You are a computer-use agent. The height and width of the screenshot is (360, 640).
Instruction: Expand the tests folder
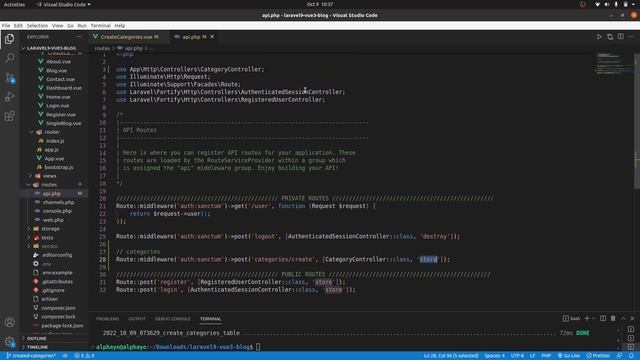[x=47, y=238]
